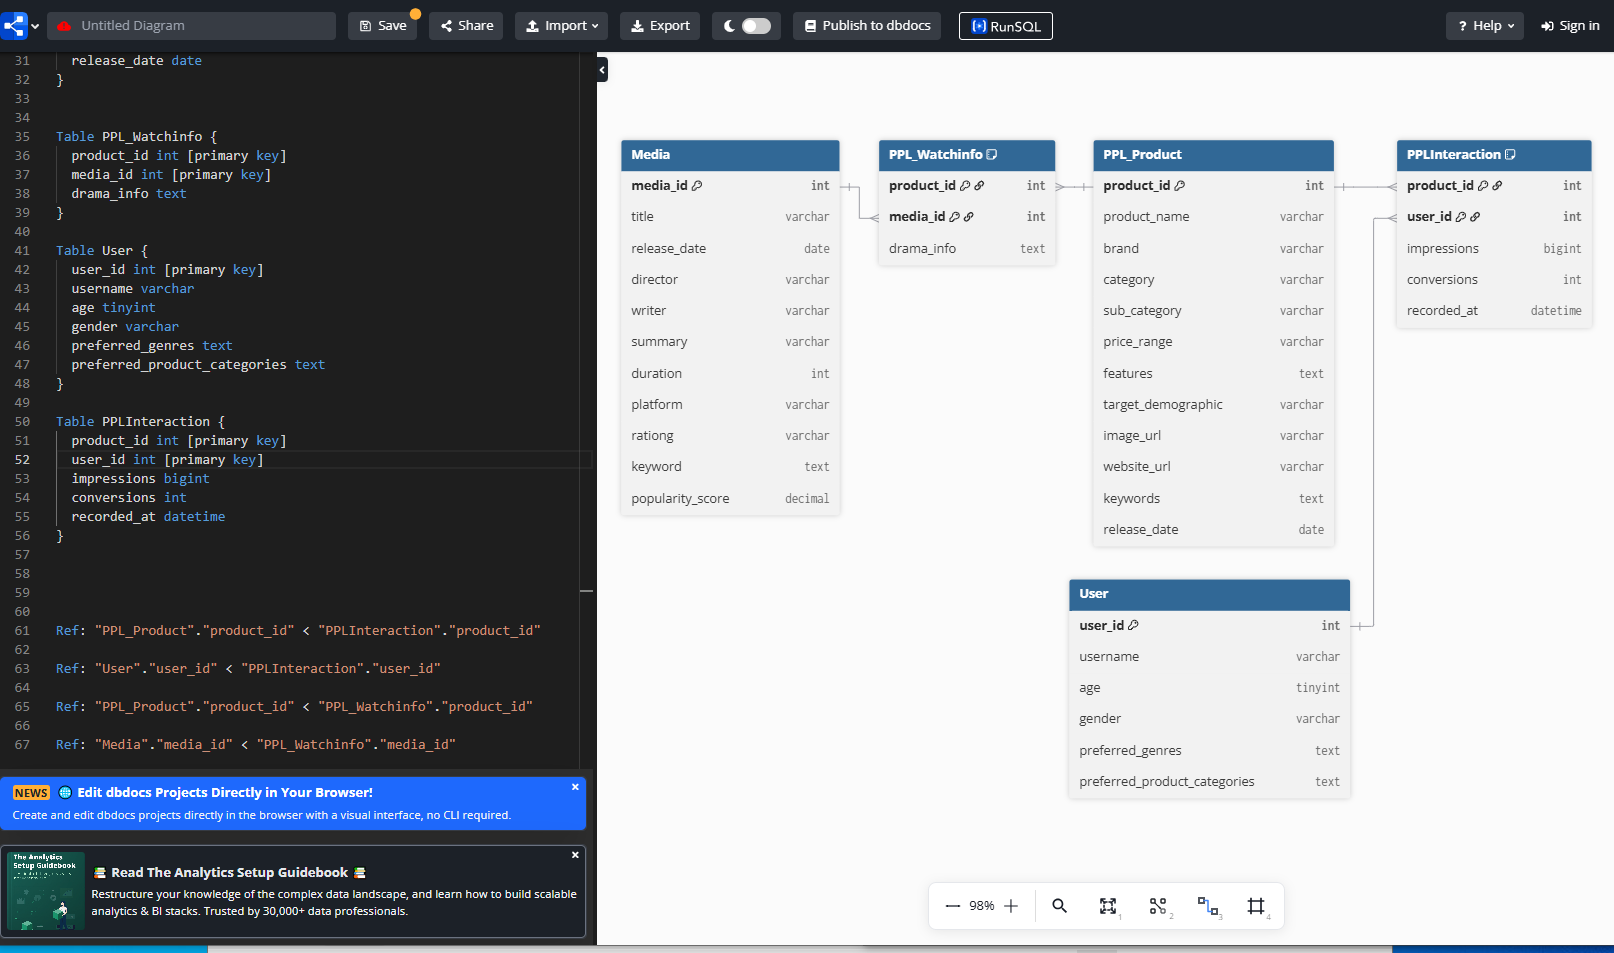Click the key icon beside PPL_Product's product_id

tap(1180, 186)
